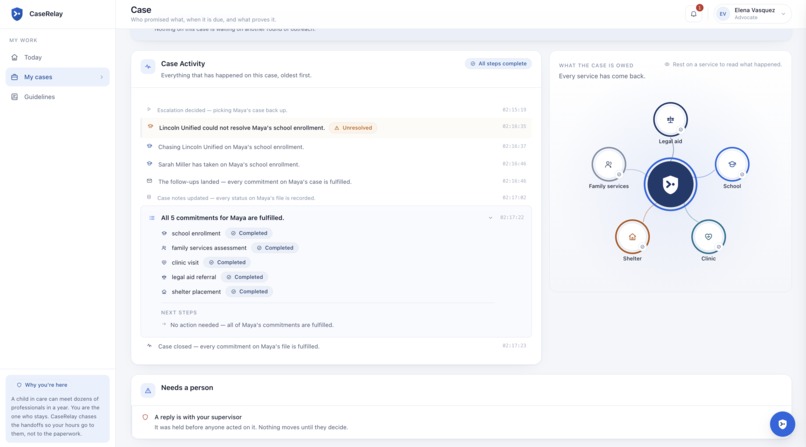This screenshot has width=806, height=447.
Task: Click the Needs a person warning icon
Action: coord(148,391)
